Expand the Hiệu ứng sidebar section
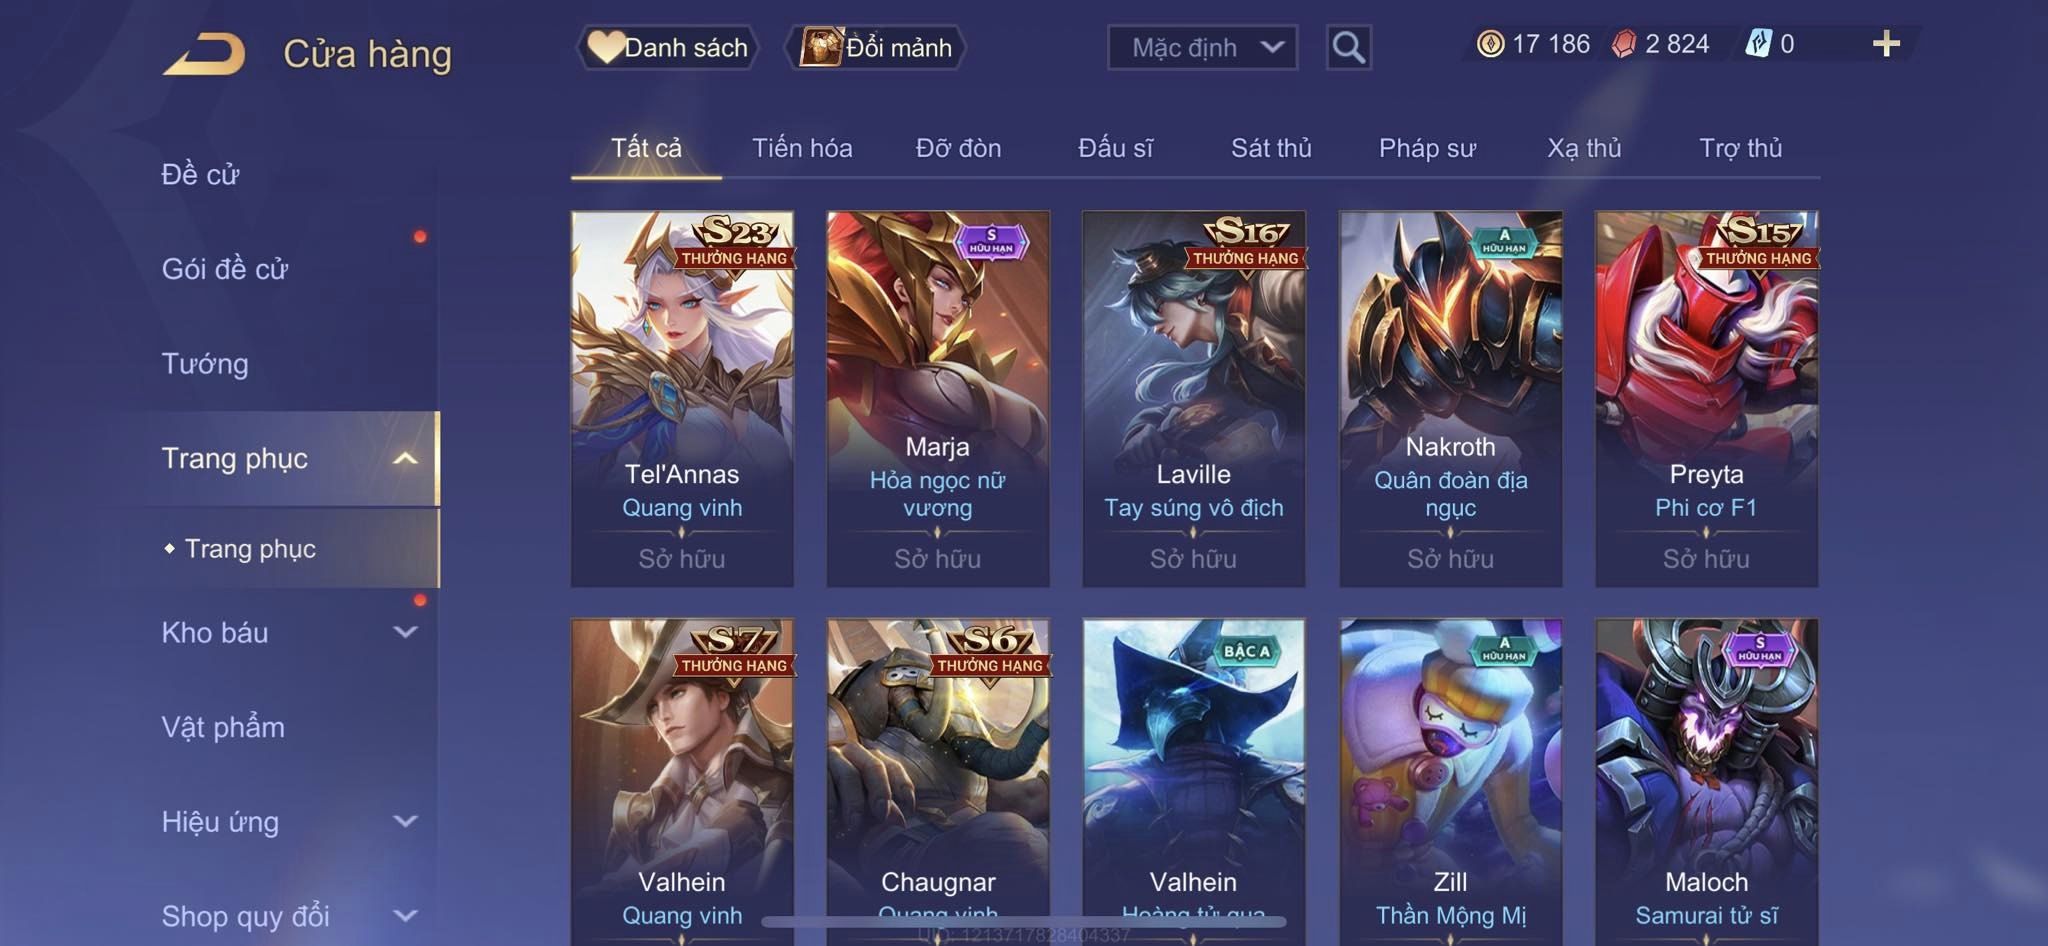Viewport: 2048px width, 946px height. 405,821
